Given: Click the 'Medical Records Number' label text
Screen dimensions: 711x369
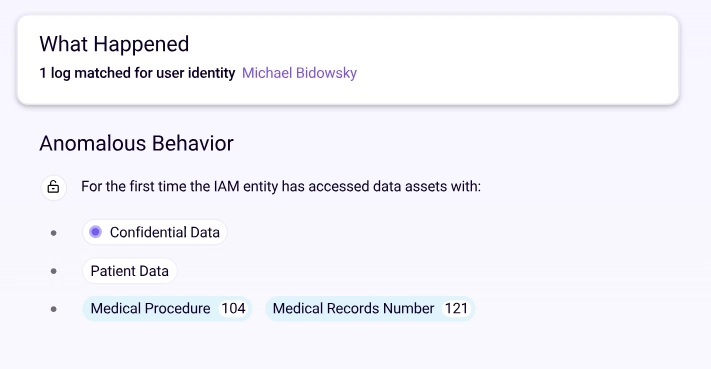Looking at the screenshot, I should pos(353,309).
